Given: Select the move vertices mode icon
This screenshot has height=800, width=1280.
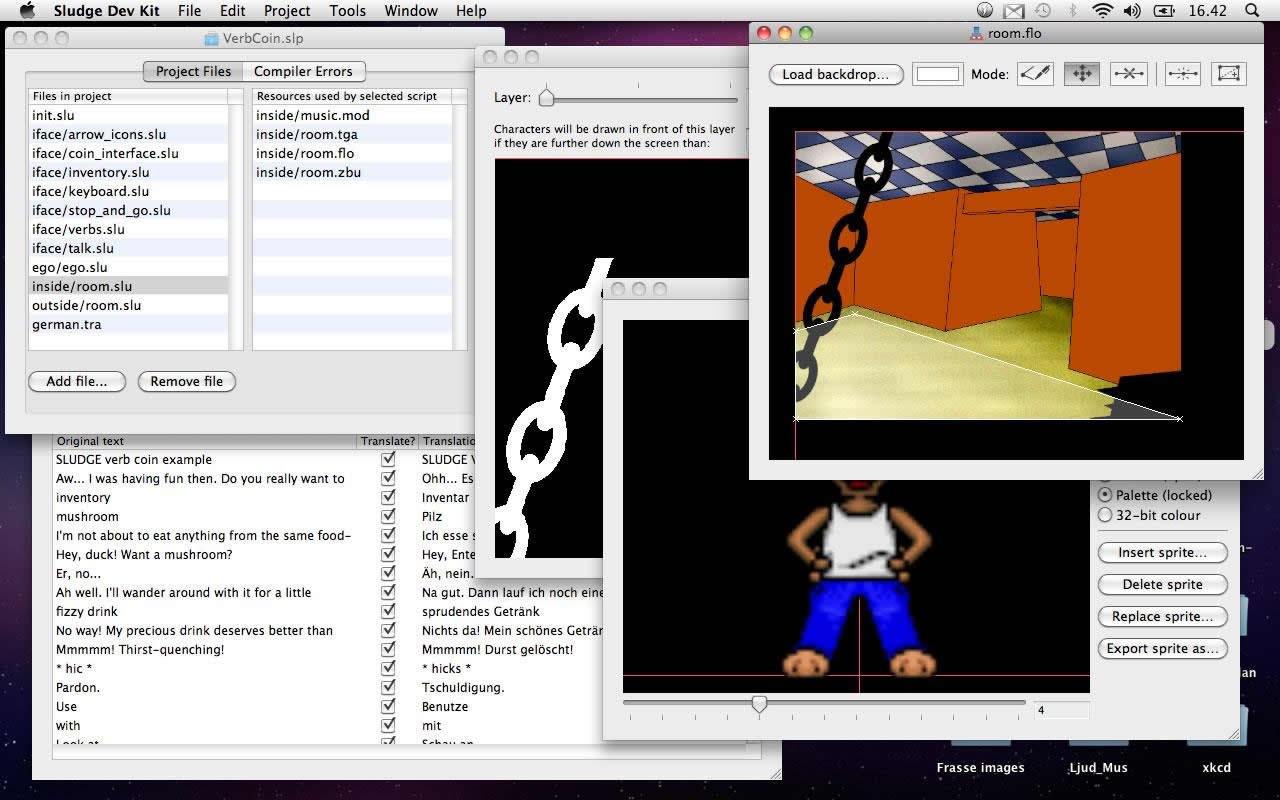Looking at the screenshot, I should pos(1082,74).
